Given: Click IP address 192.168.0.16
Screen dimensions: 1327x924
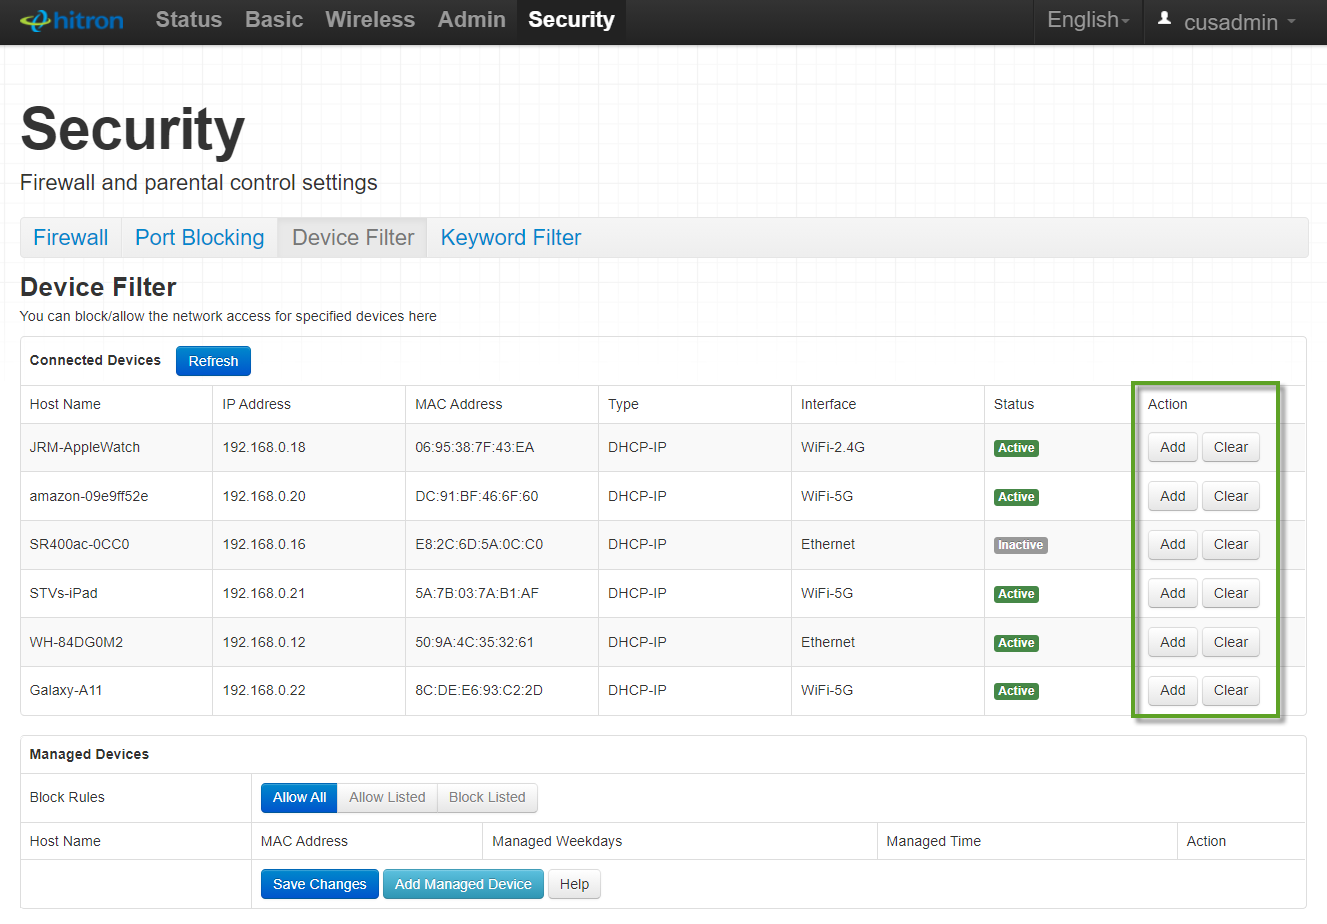Looking at the screenshot, I should point(264,544).
